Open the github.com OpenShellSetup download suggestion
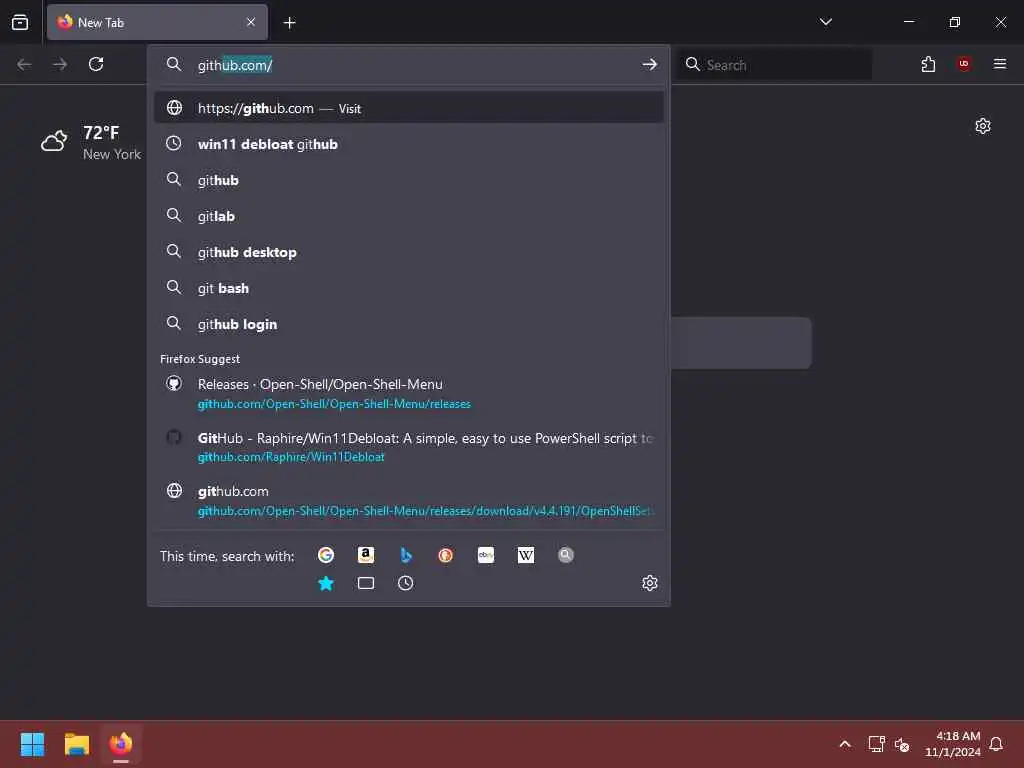 click(408, 501)
